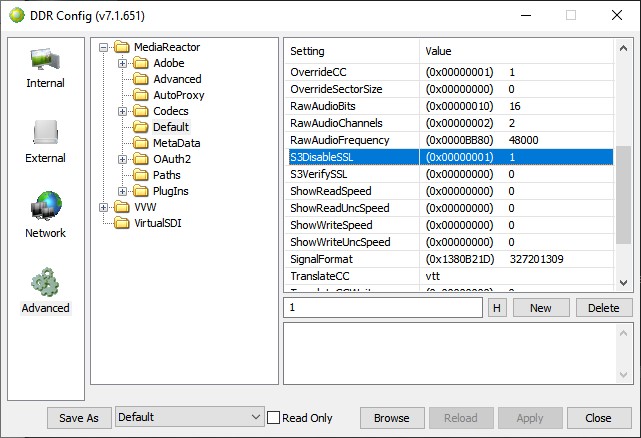
Task: Click the AutoProxy folder icon
Action: tap(141, 95)
